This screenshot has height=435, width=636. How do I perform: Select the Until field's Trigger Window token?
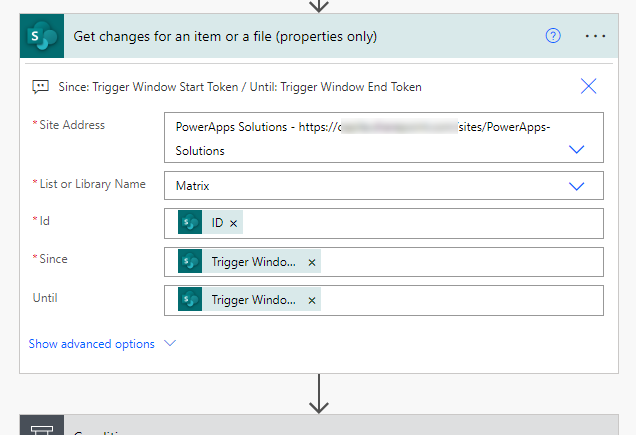[248, 300]
